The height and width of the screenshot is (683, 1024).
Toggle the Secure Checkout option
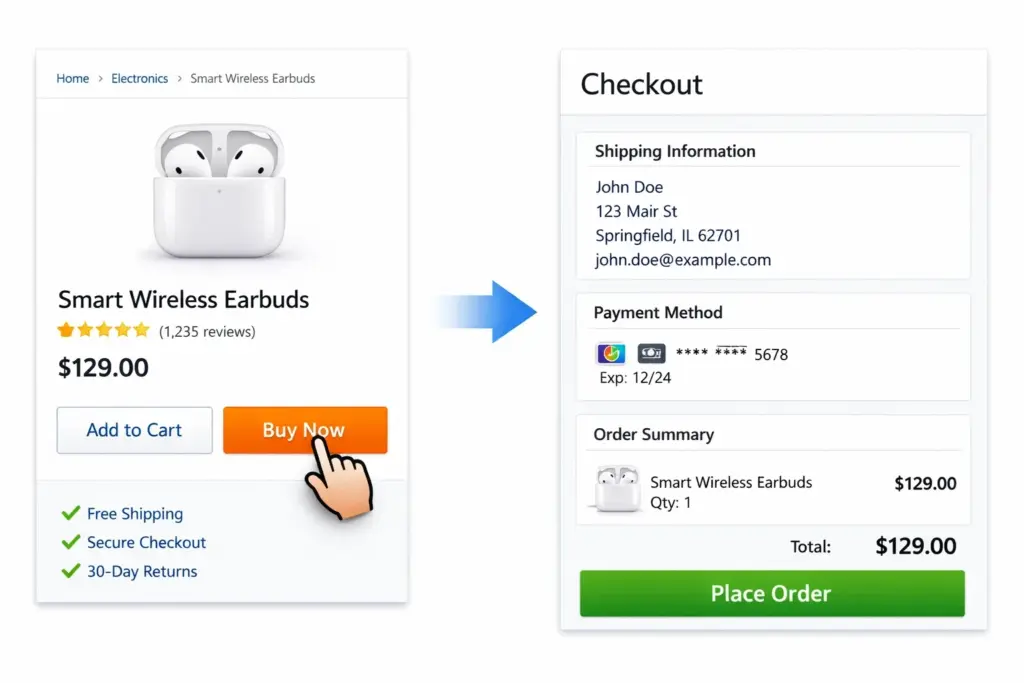[x=146, y=542]
